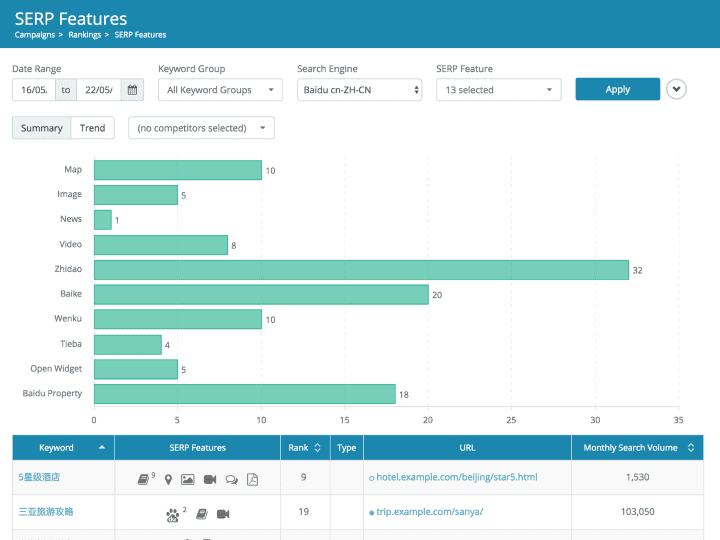720x540 pixels.
Task: Expand more options with the circular chevron
Action: [677, 89]
